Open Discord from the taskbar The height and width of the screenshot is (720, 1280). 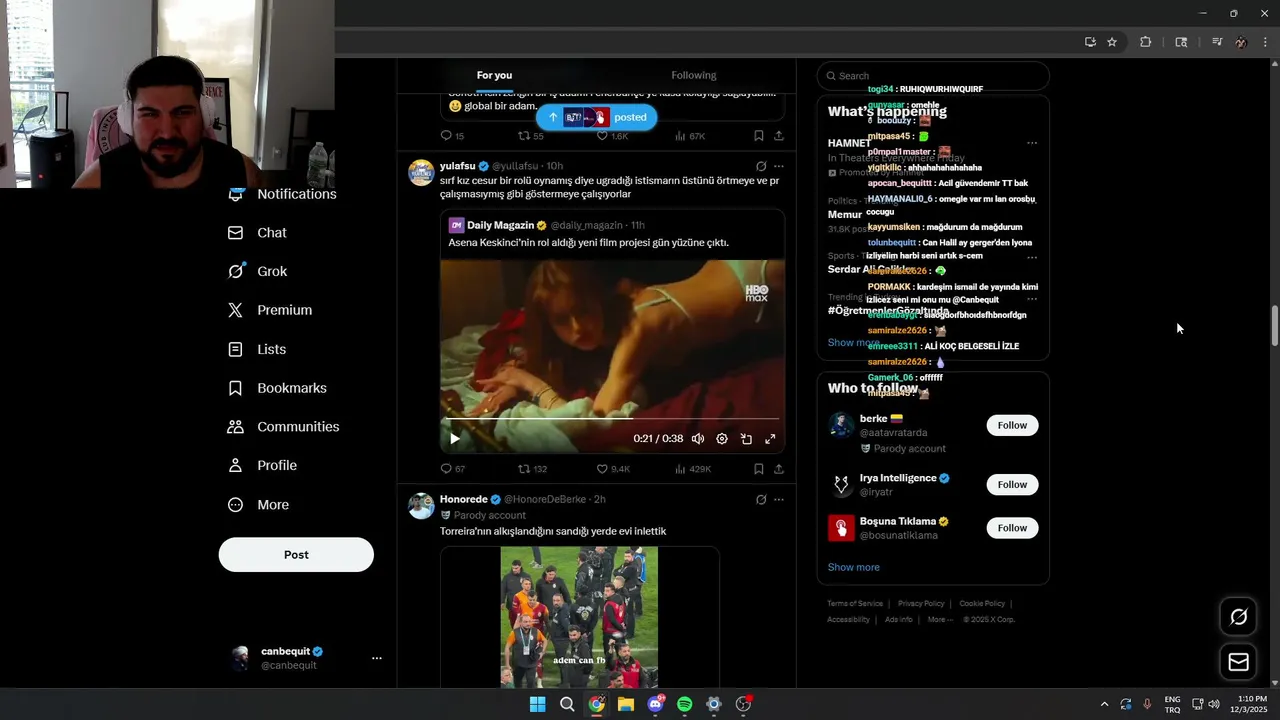pyautogui.click(x=655, y=704)
